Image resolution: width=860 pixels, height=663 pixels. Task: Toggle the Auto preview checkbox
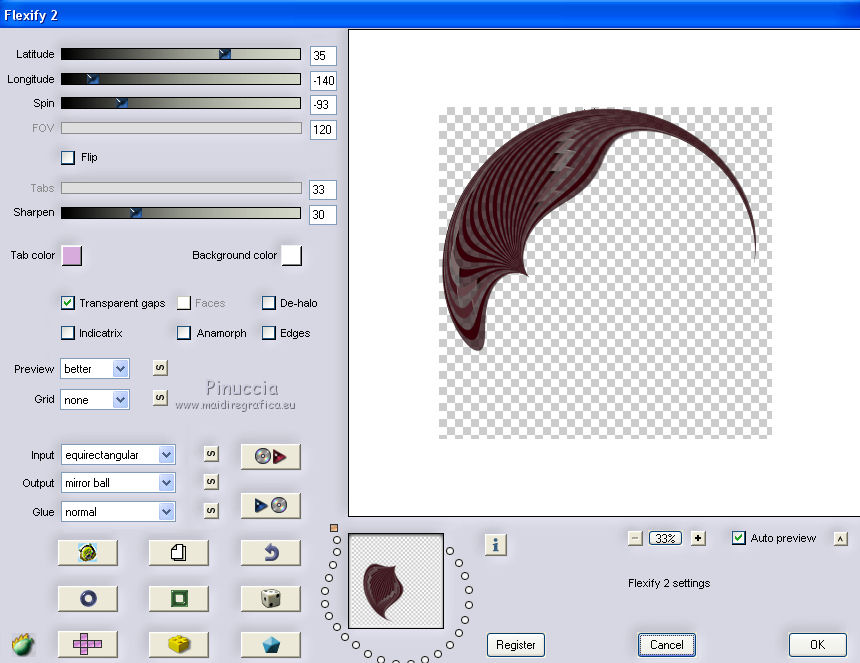pyautogui.click(x=739, y=538)
